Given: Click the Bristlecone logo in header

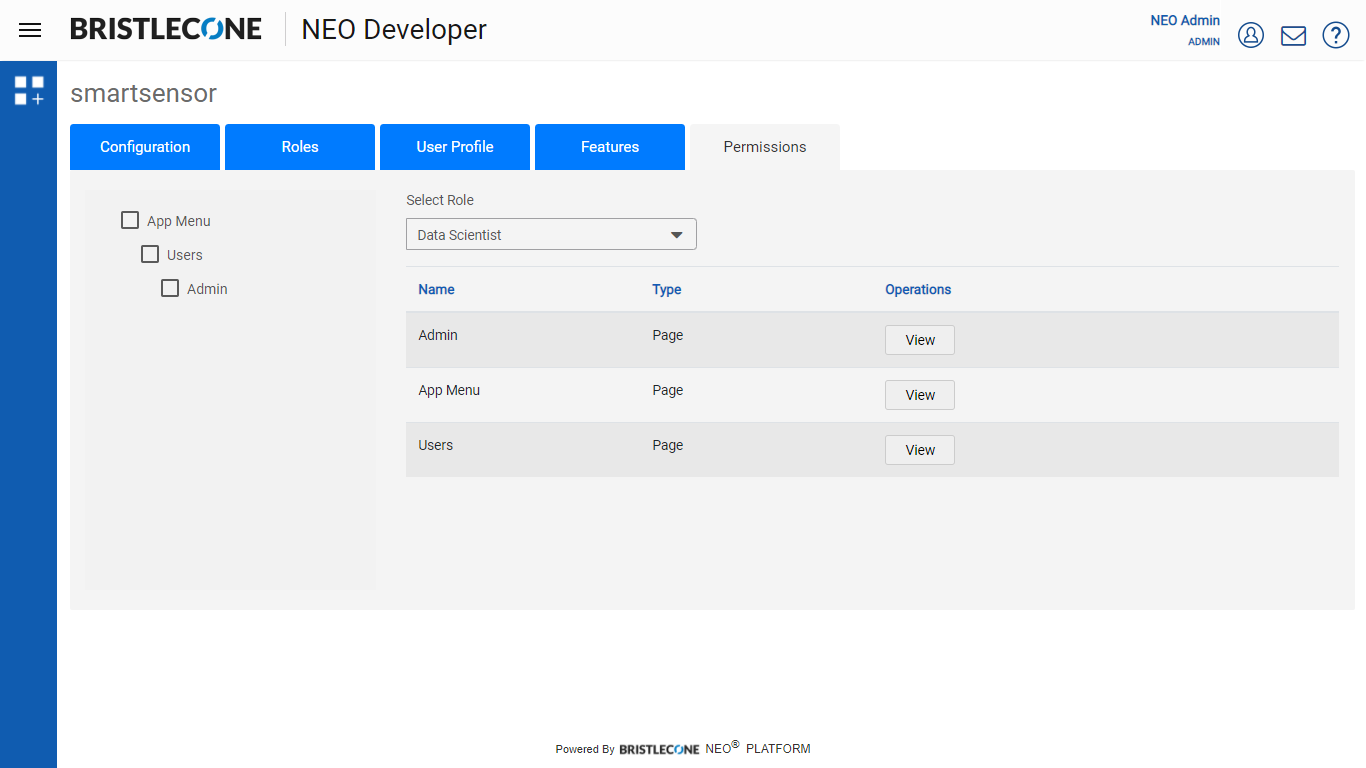Looking at the screenshot, I should pyautogui.click(x=166, y=30).
